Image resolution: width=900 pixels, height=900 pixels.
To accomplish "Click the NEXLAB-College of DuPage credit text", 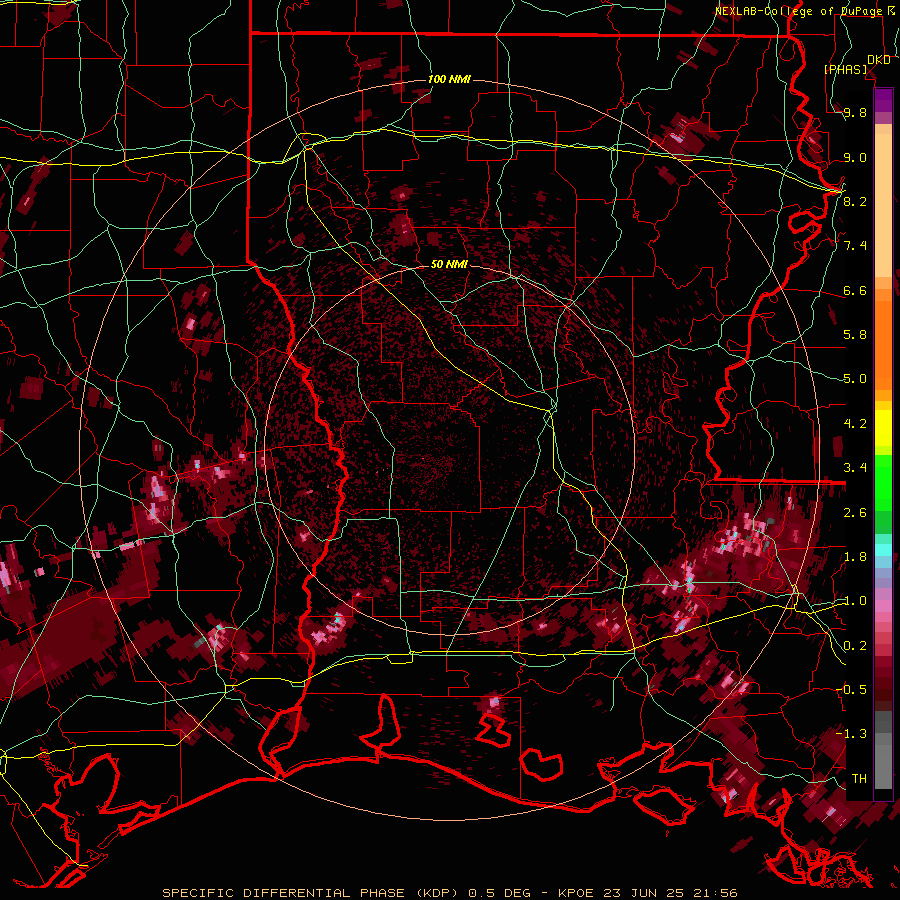I will (x=798, y=11).
